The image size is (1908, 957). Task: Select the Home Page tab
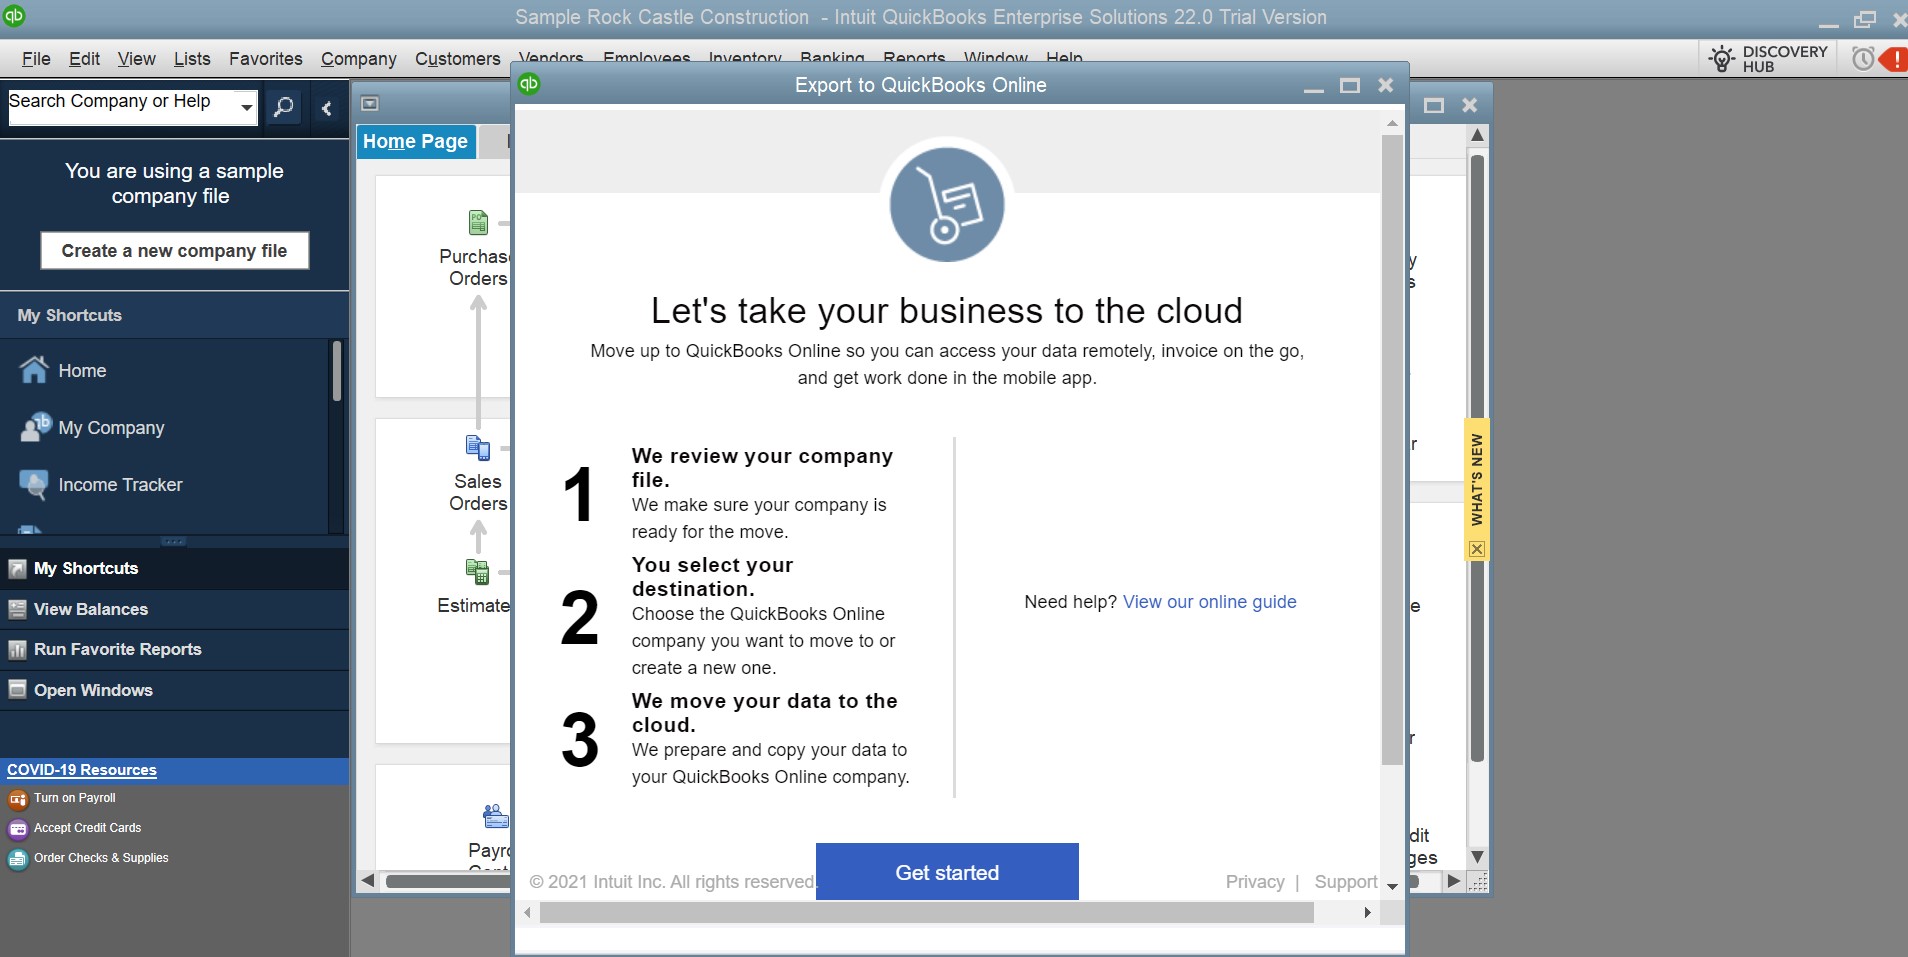416,141
